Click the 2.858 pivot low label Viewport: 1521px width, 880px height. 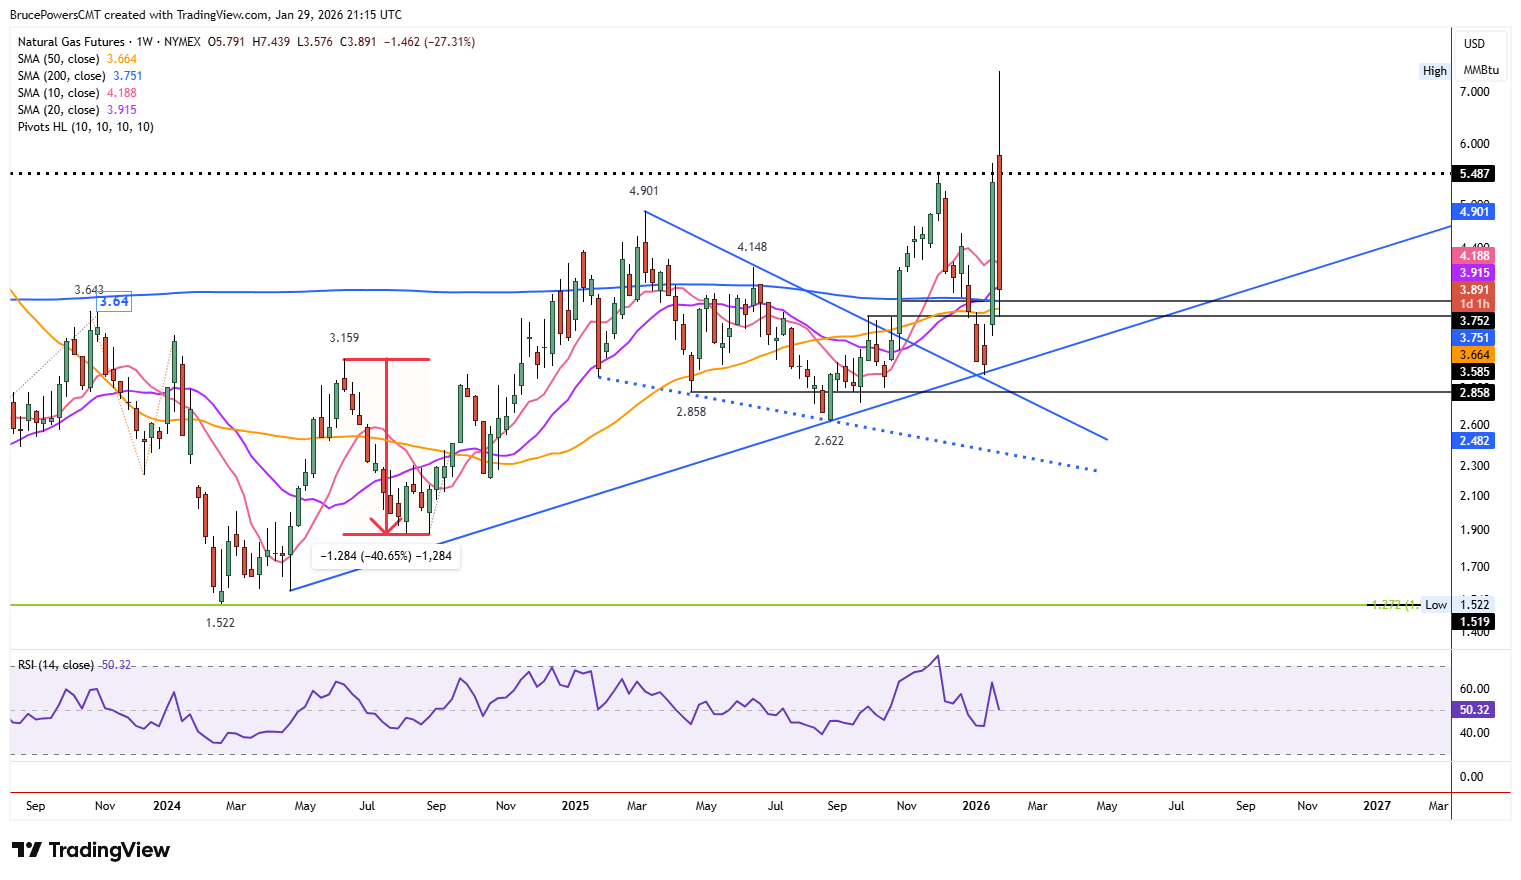[x=691, y=412]
